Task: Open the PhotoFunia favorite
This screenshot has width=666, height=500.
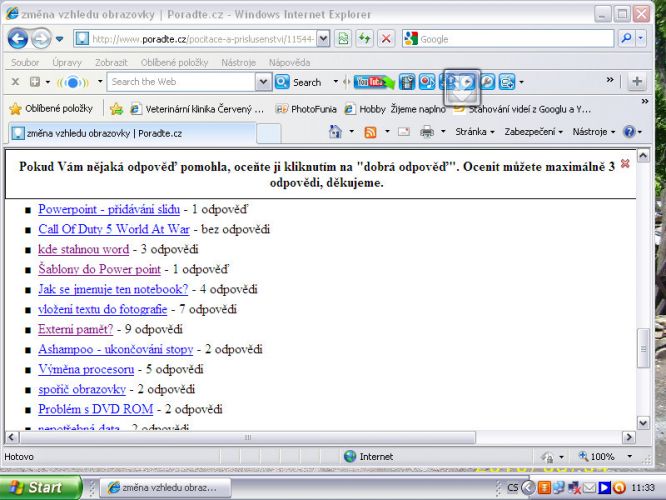Action: (306, 109)
